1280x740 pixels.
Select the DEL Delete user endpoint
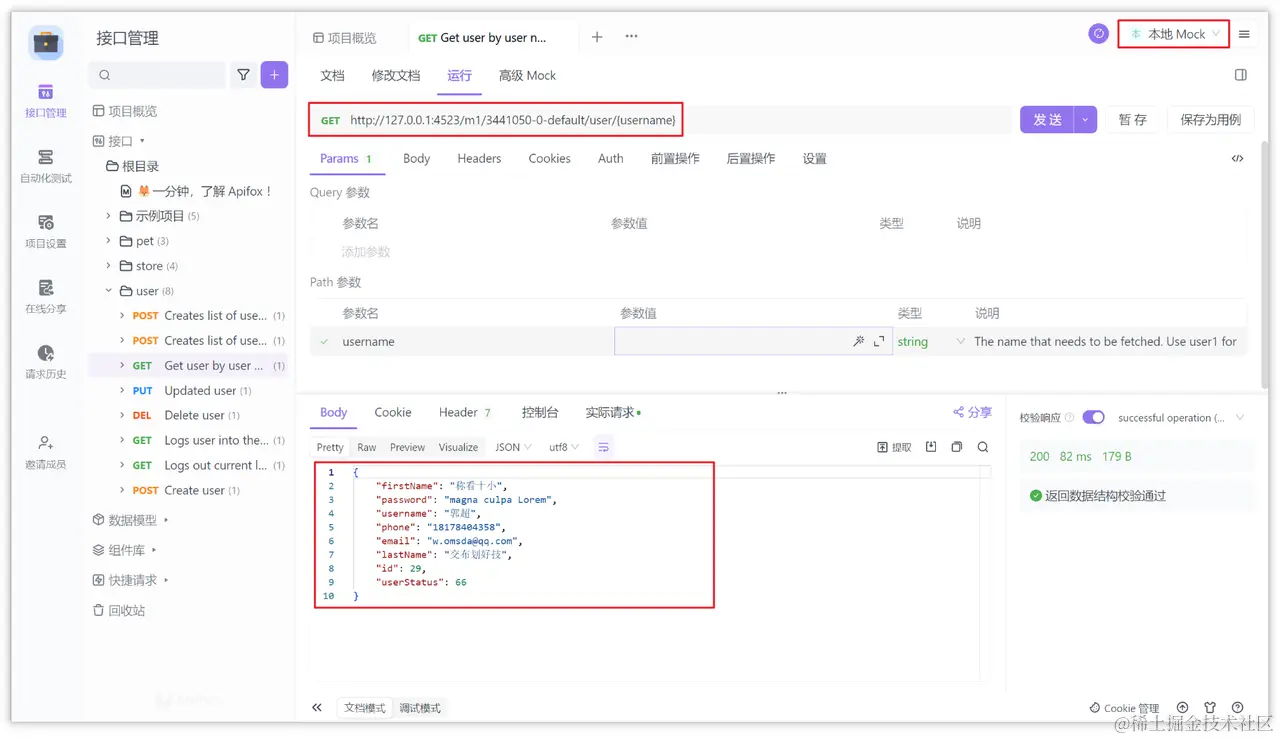(x=186, y=415)
